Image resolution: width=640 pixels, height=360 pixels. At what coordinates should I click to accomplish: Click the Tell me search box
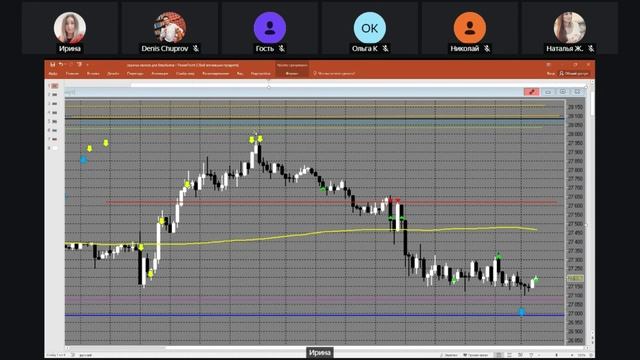click(334, 73)
